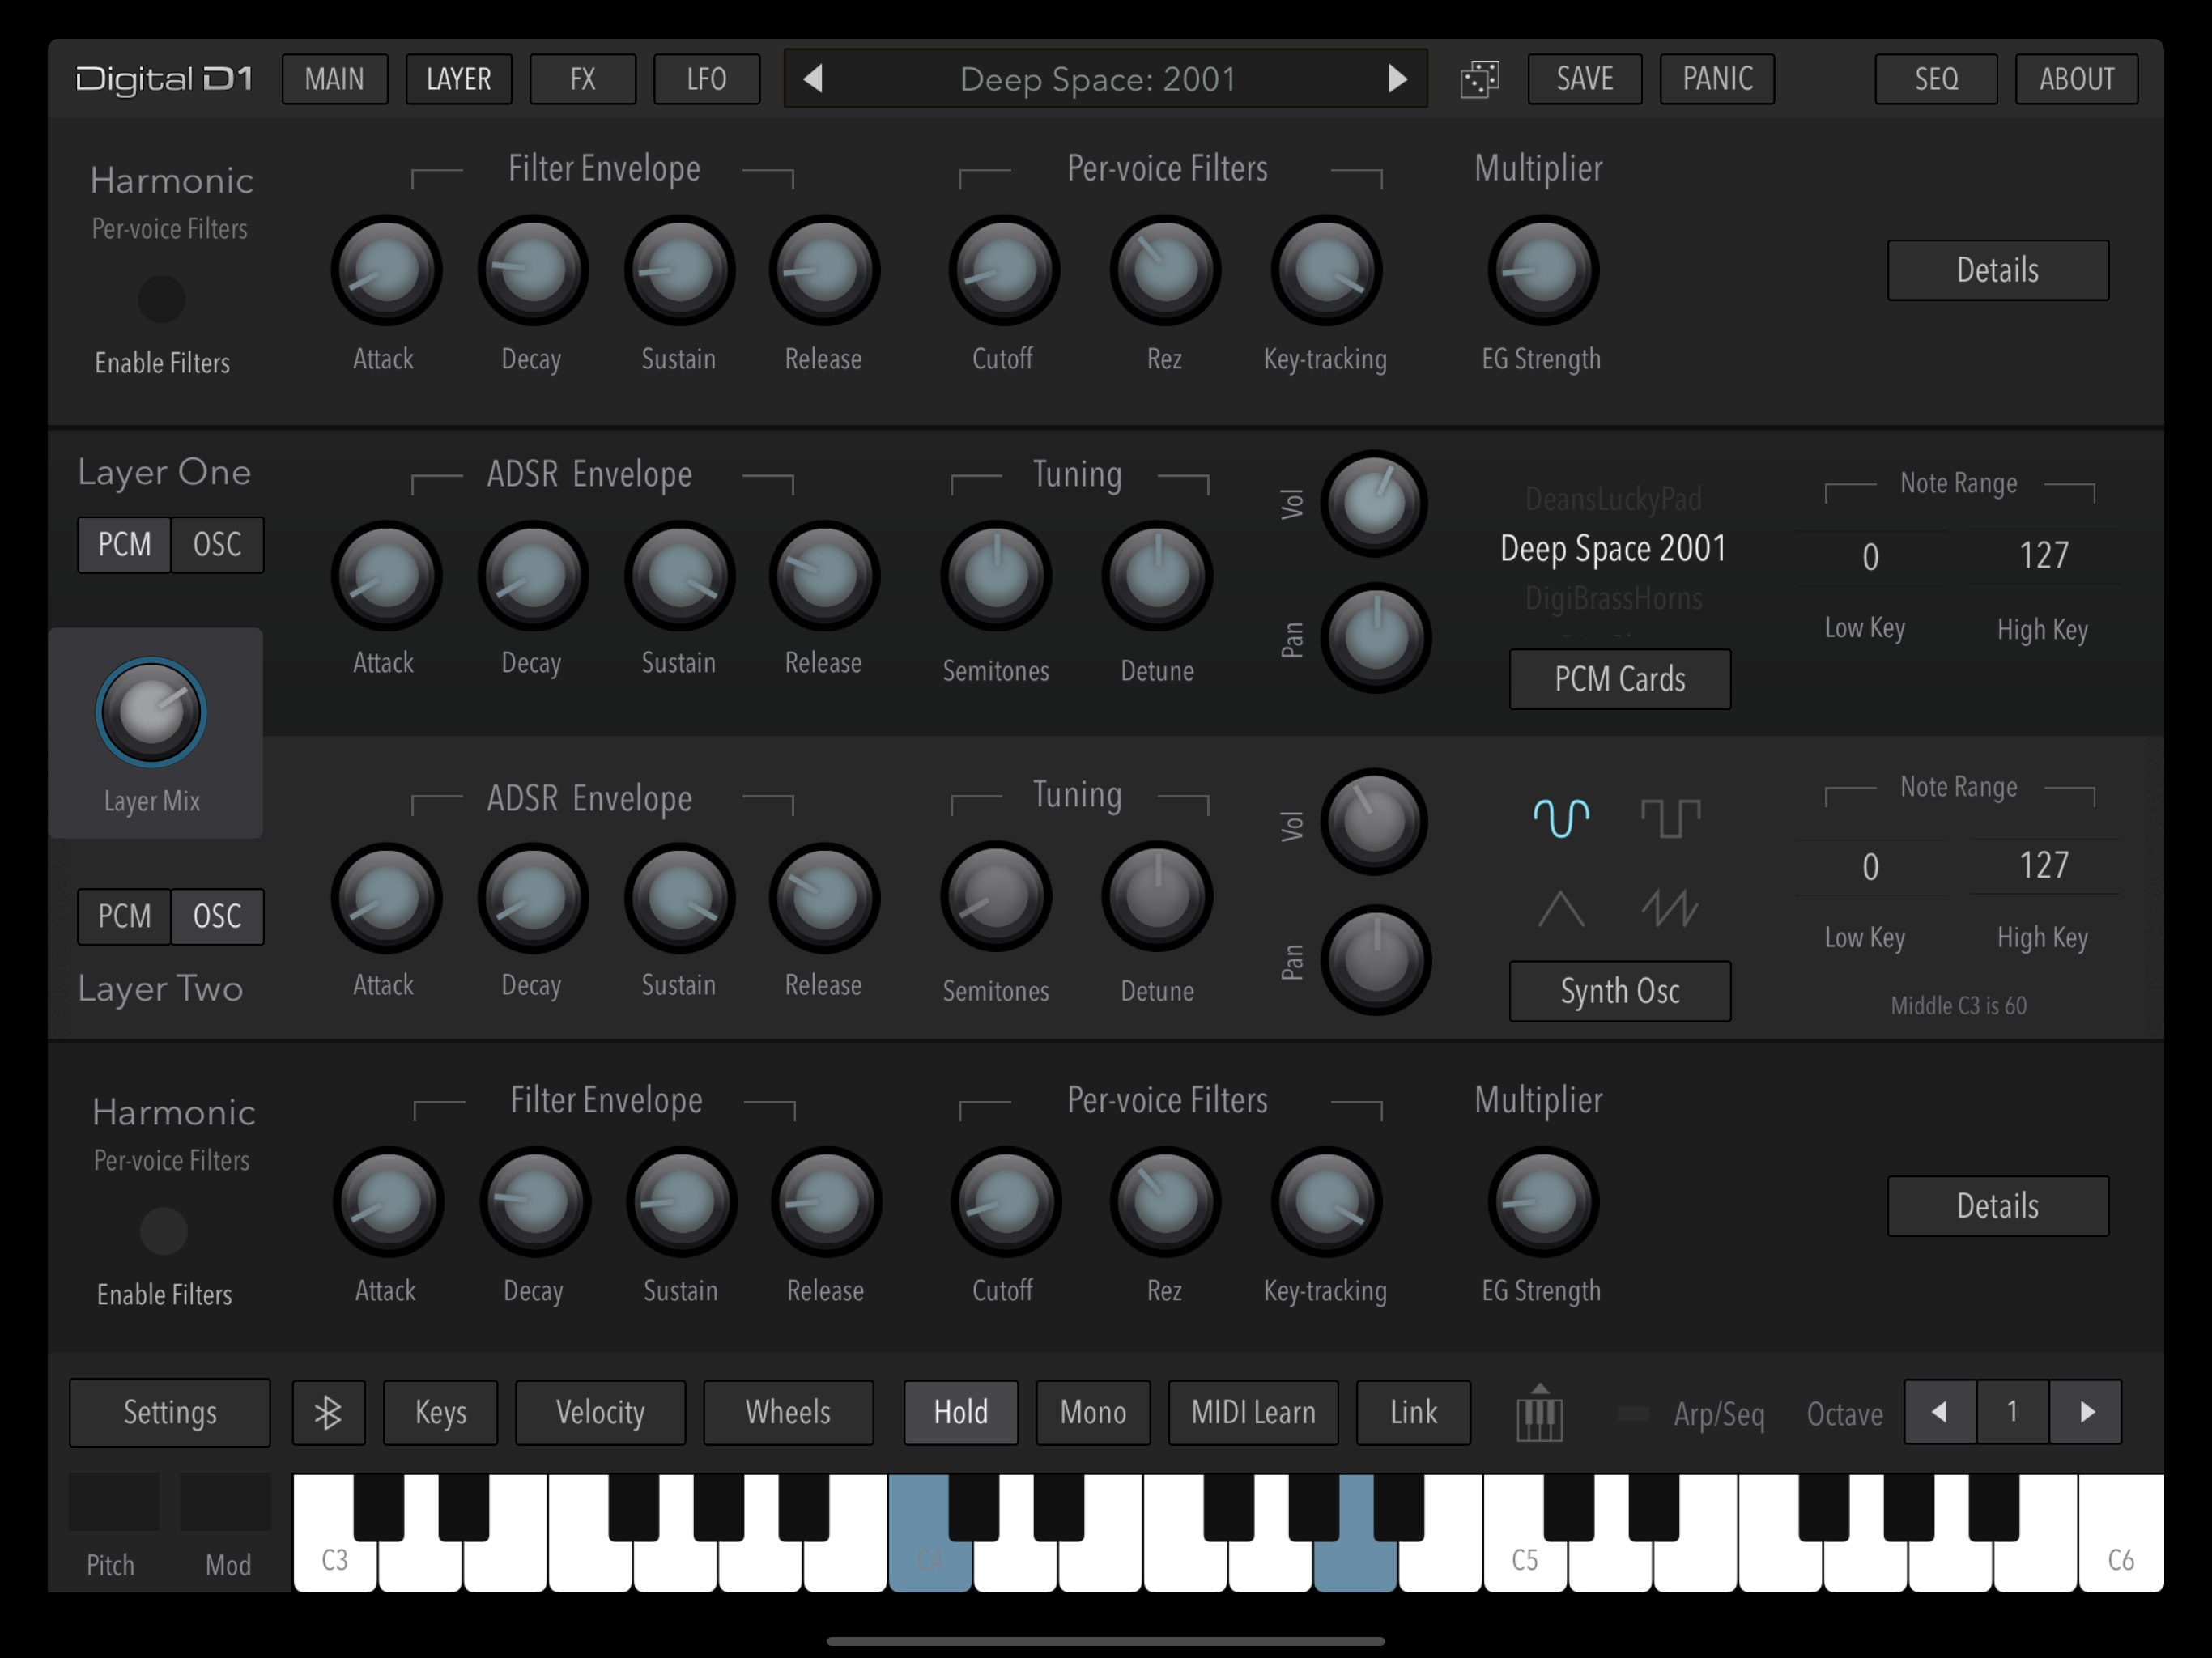Select DeansLuckyPad in PCM list
Viewport: 2212px width, 1658px height.
point(1613,499)
